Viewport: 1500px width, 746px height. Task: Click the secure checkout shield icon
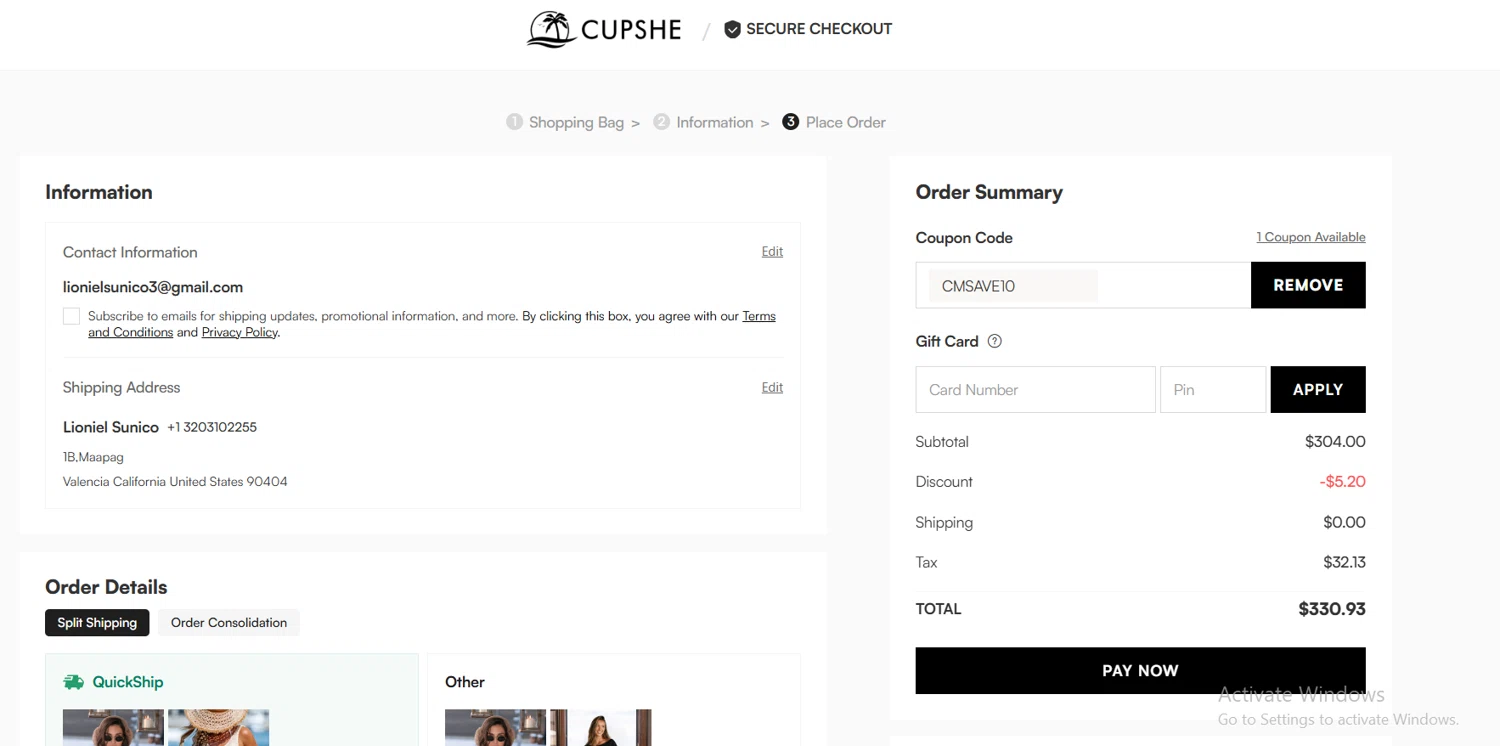(x=732, y=29)
